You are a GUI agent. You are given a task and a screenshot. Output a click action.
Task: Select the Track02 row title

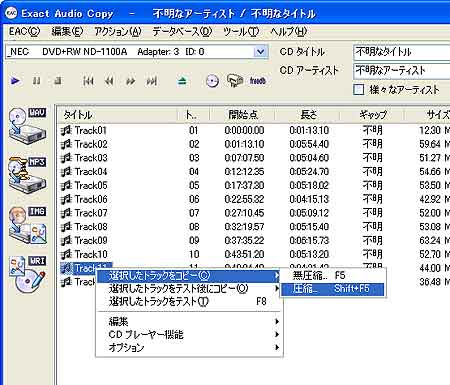(x=91, y=144)
